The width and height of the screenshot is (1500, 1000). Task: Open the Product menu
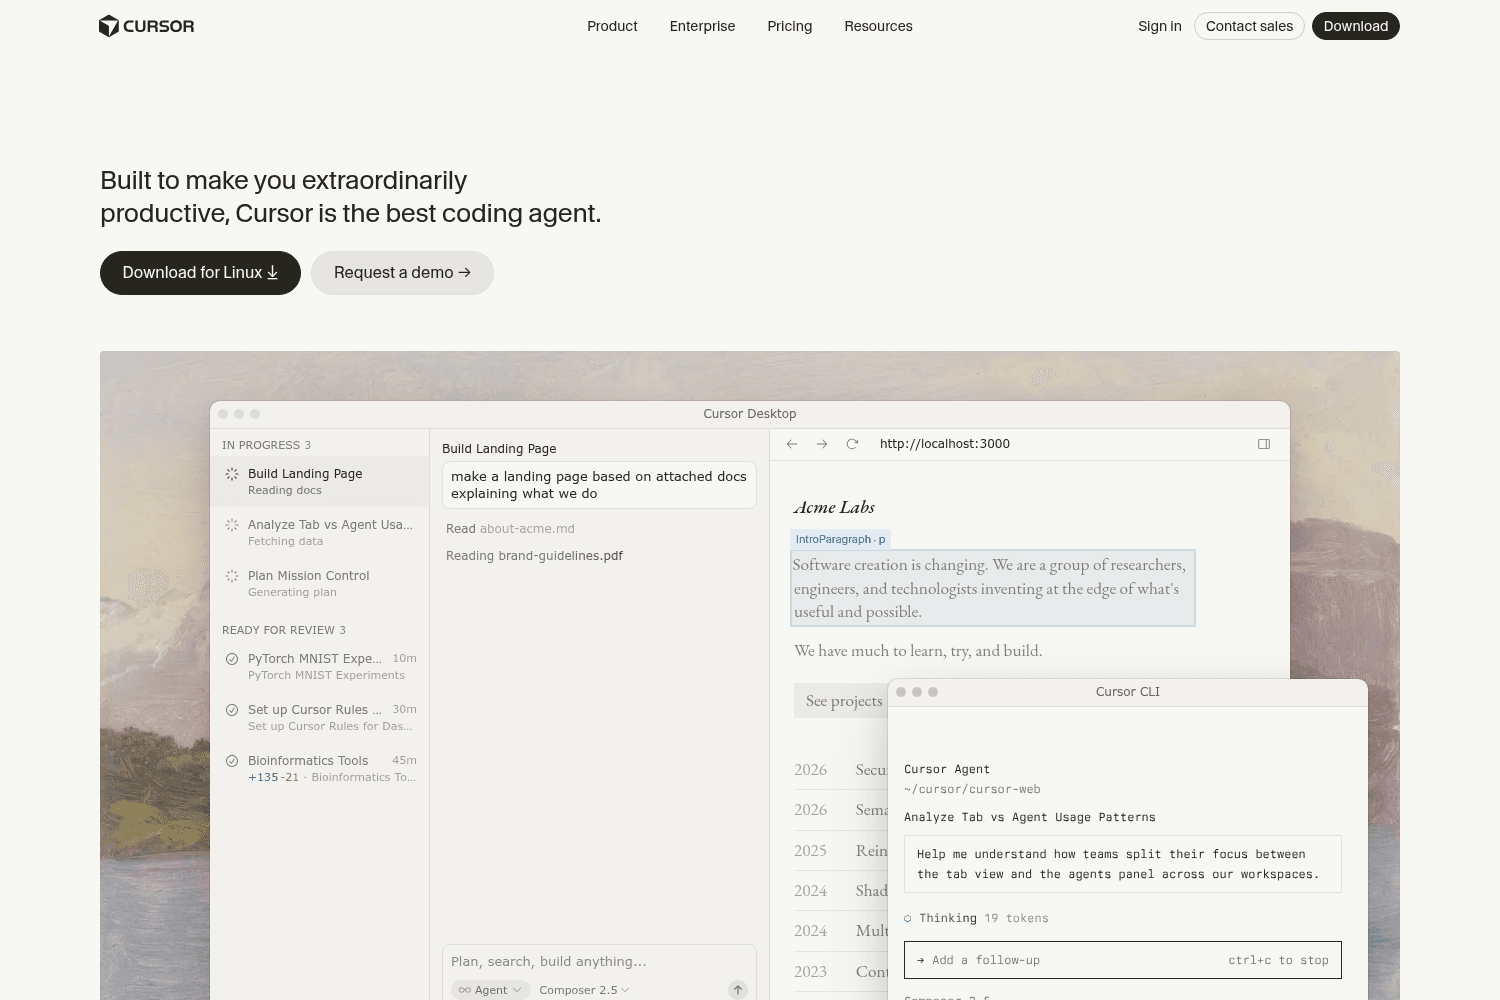[x=612, y=26]
